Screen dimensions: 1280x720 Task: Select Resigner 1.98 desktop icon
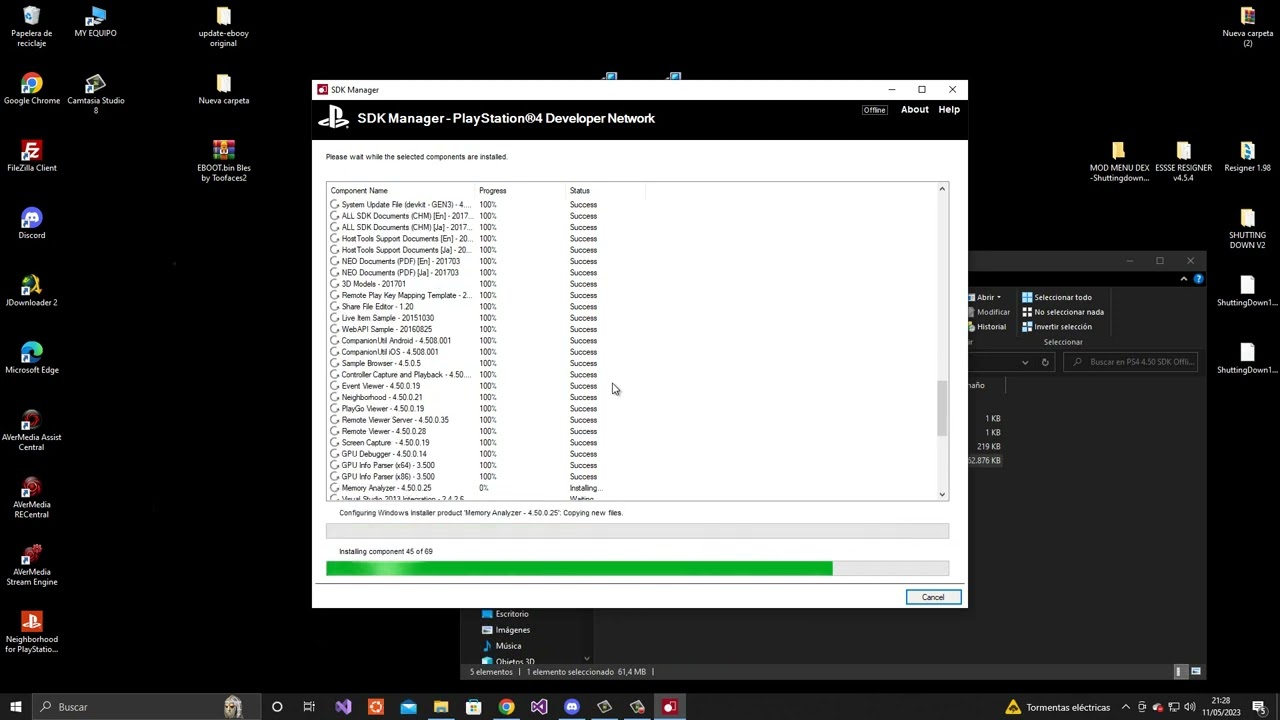click(1247, 156)
